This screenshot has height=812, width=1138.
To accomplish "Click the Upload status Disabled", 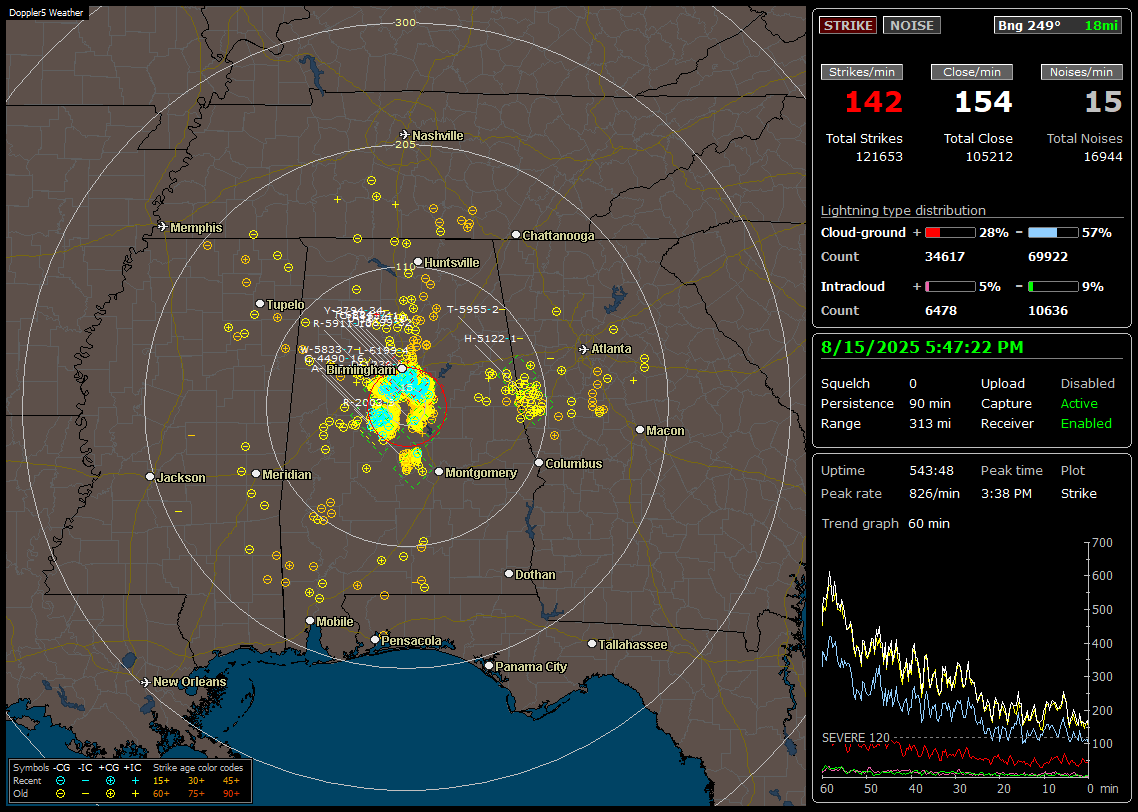I will point(1088,384).
